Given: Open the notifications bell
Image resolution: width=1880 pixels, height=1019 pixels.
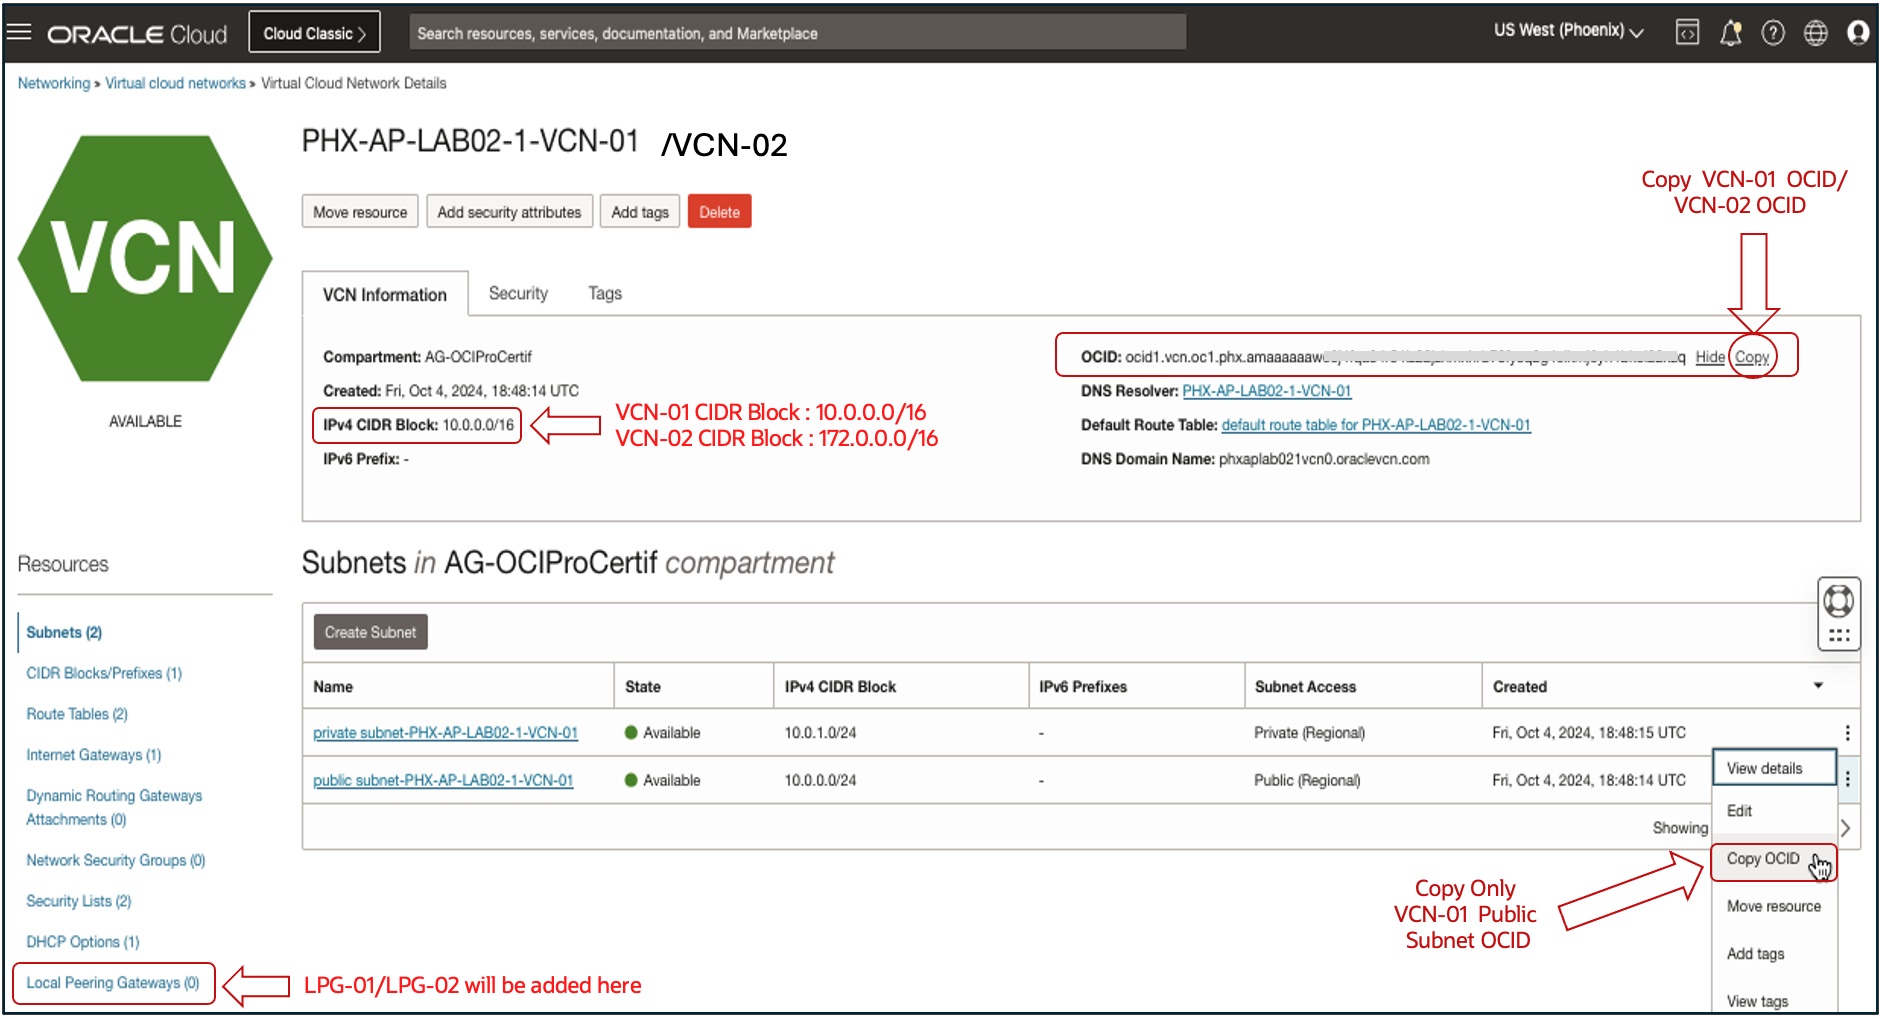Looking at the screenshot, I should pos(1731,33).
